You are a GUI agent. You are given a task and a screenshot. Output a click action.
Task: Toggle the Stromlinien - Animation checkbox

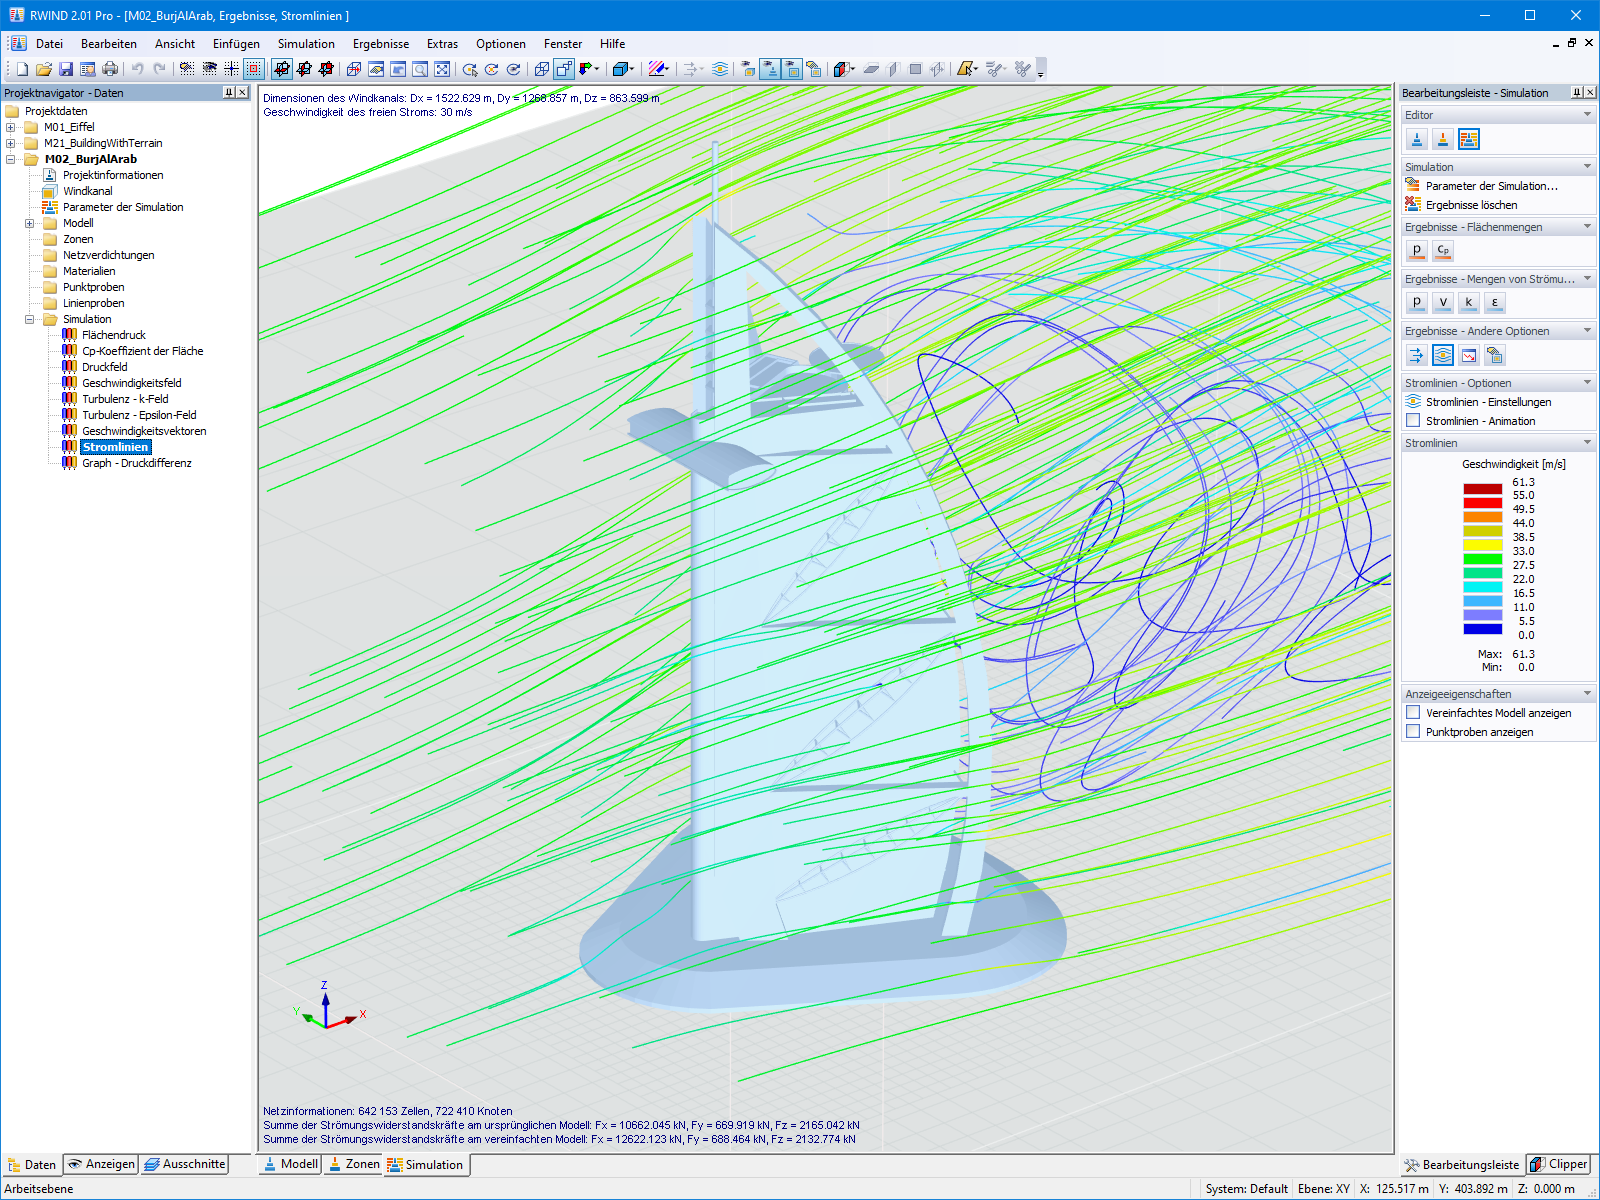(x=1413, y=421)
